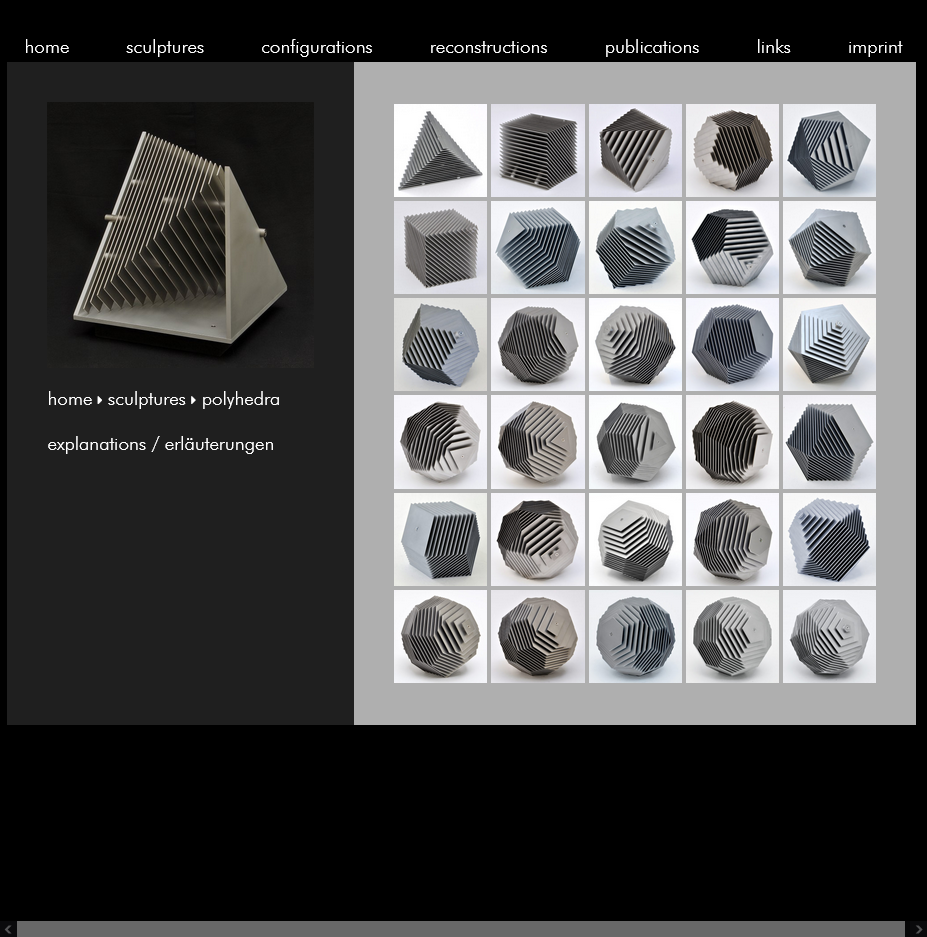This screenshot has height=937, width=927.
Task: Open second-row middle thumbnail polyhedron
Action: (635, 247)
